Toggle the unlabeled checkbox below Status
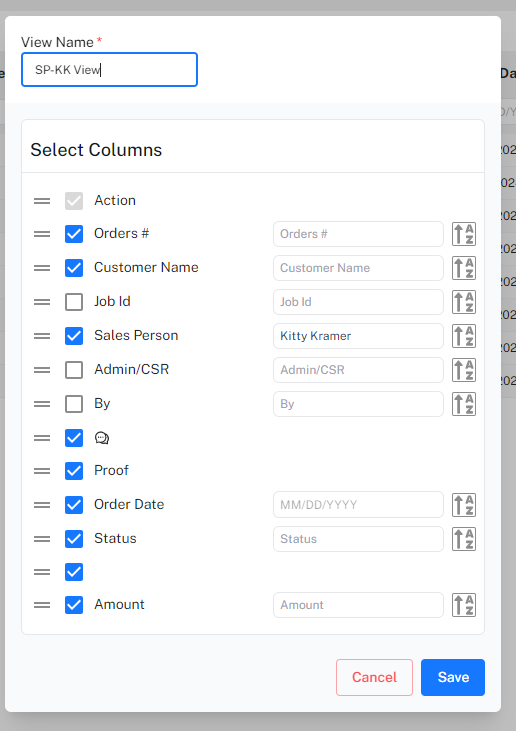 click(x=74, y=572)
